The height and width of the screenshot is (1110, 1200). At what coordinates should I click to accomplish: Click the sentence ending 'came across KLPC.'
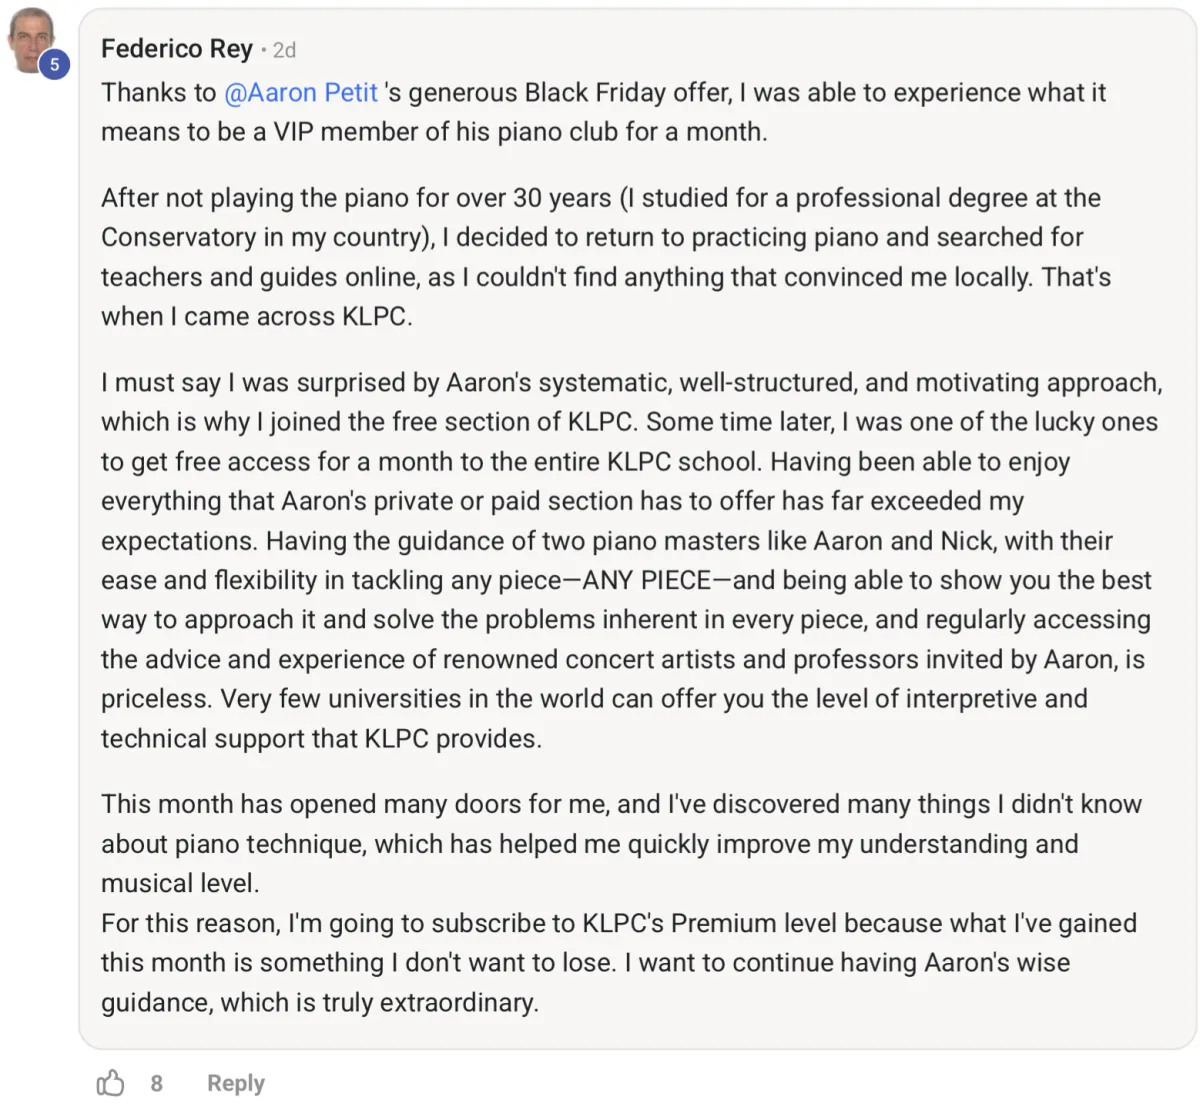pos(256,316)
